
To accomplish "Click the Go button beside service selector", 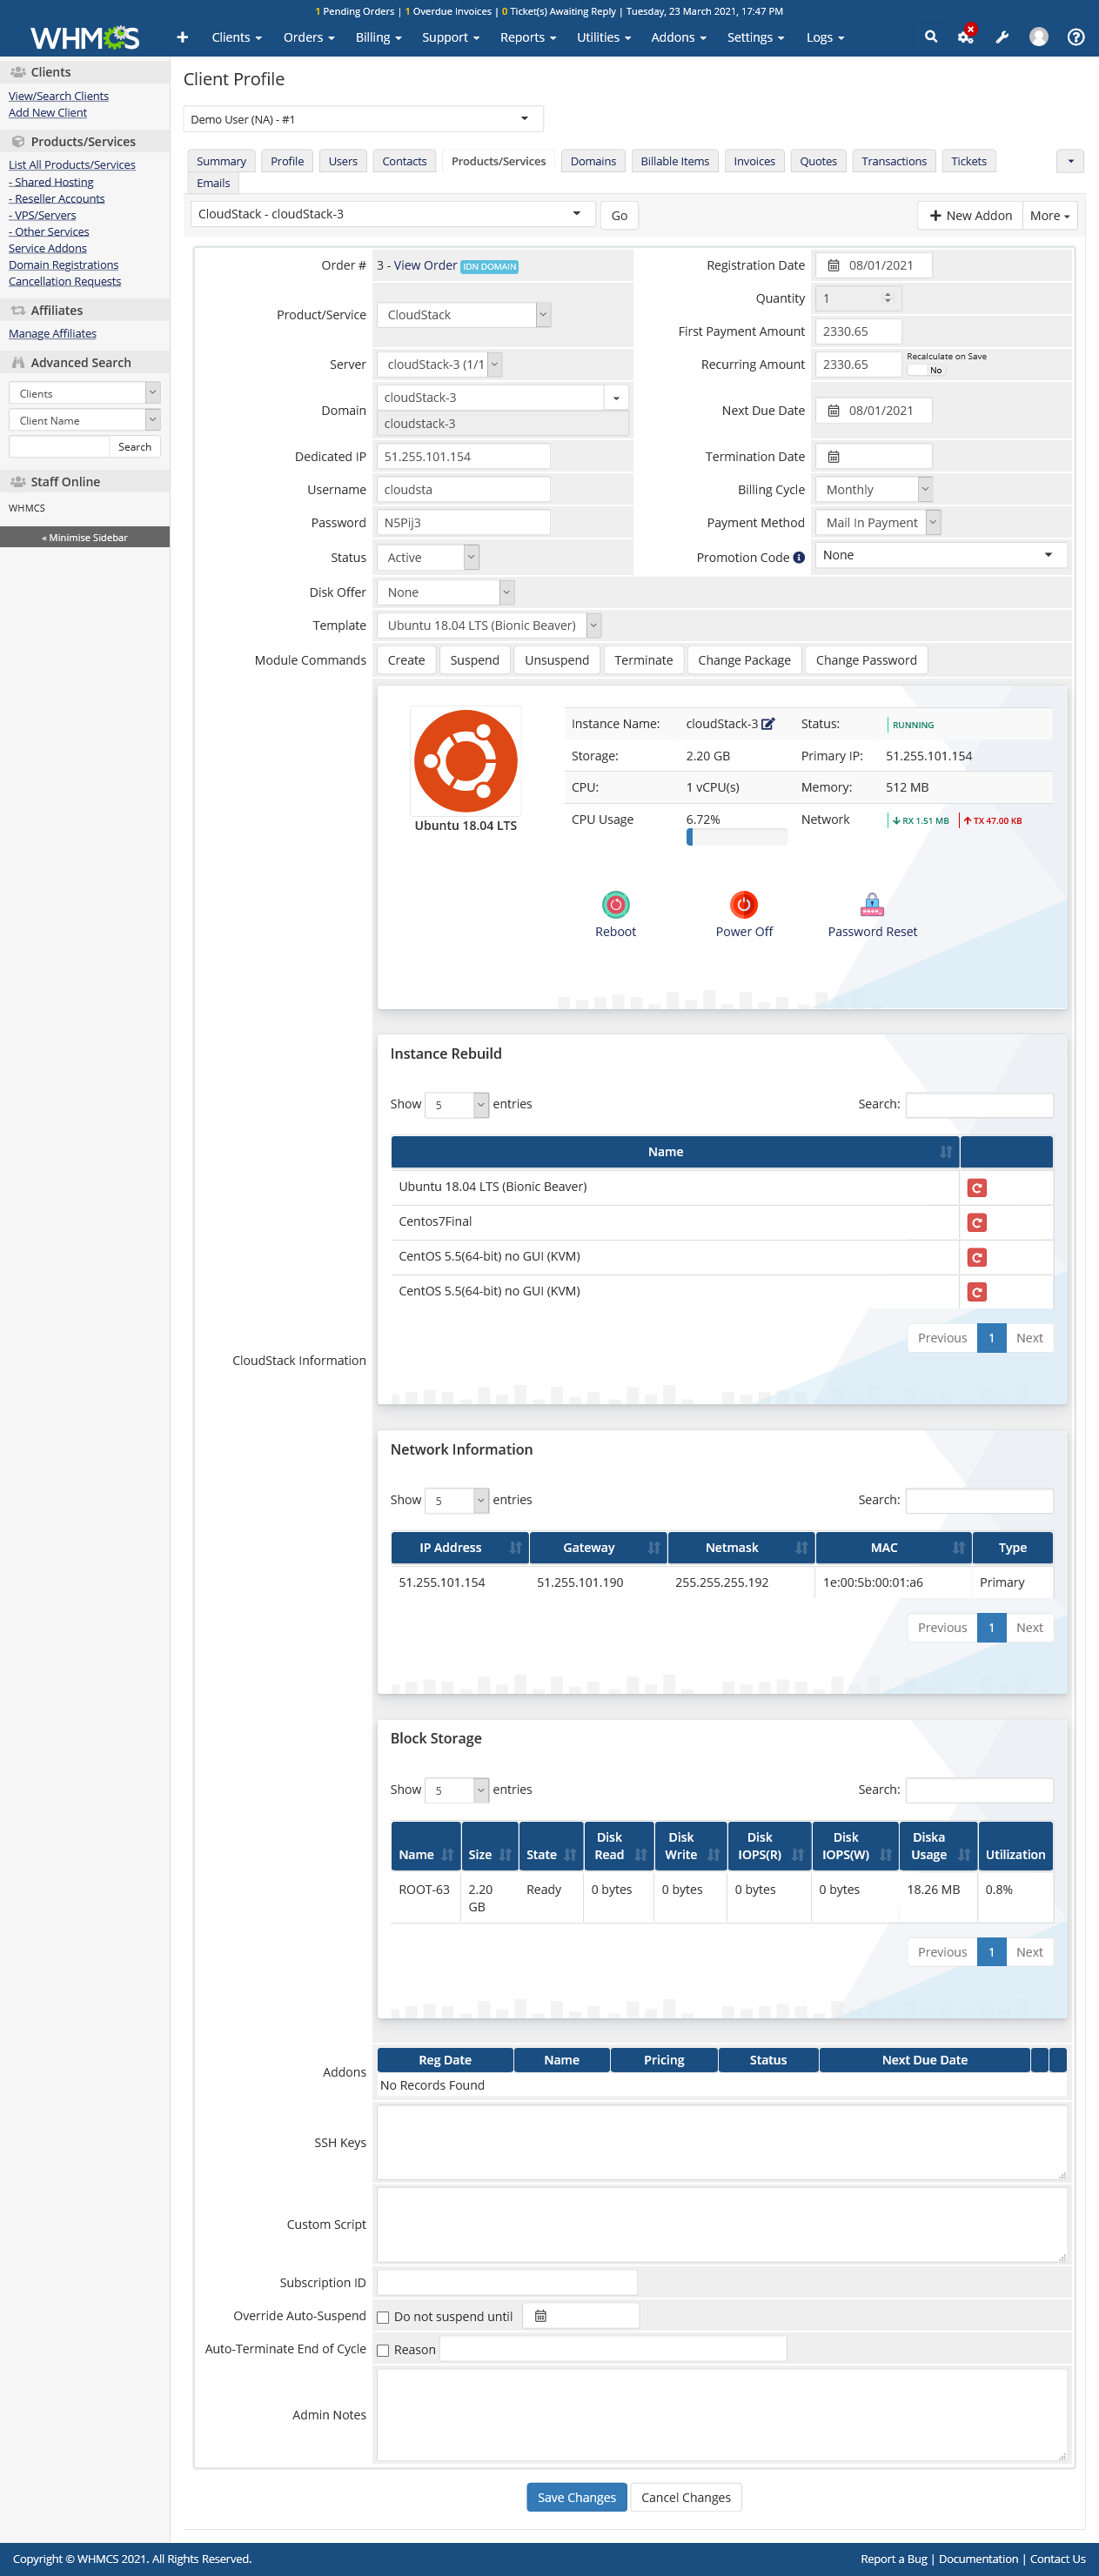I will click(x=619, y=215).
